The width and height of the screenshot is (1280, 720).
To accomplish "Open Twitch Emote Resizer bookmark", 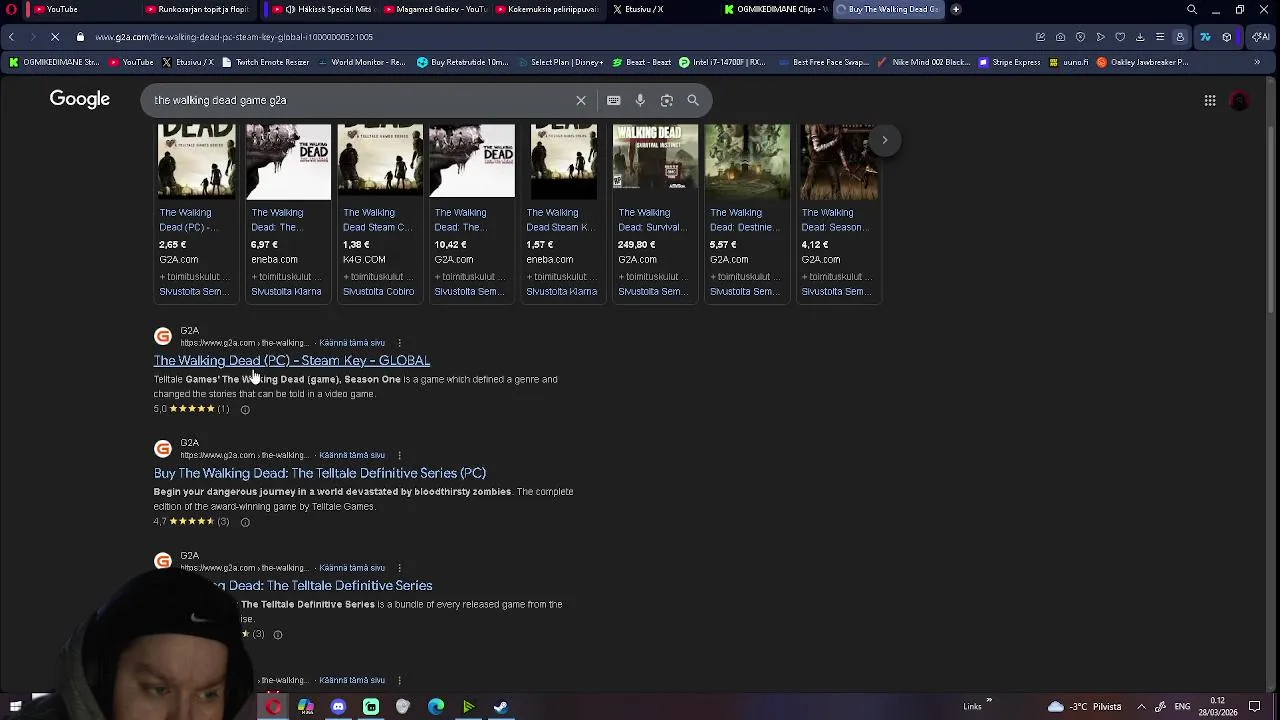I will (x=266, y=62).
